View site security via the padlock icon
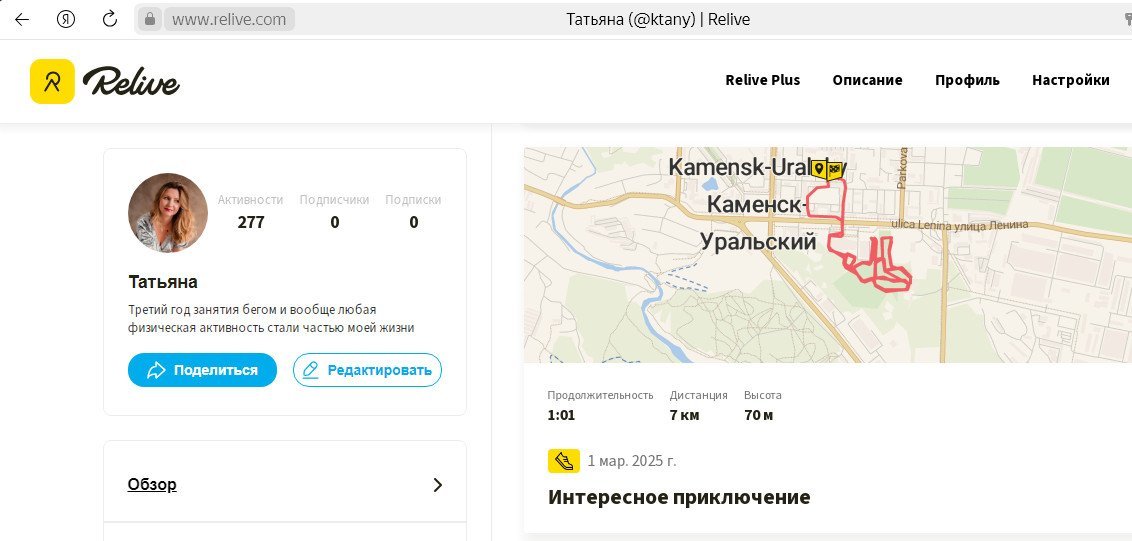Screen dimensions: 1132x541 150,20
